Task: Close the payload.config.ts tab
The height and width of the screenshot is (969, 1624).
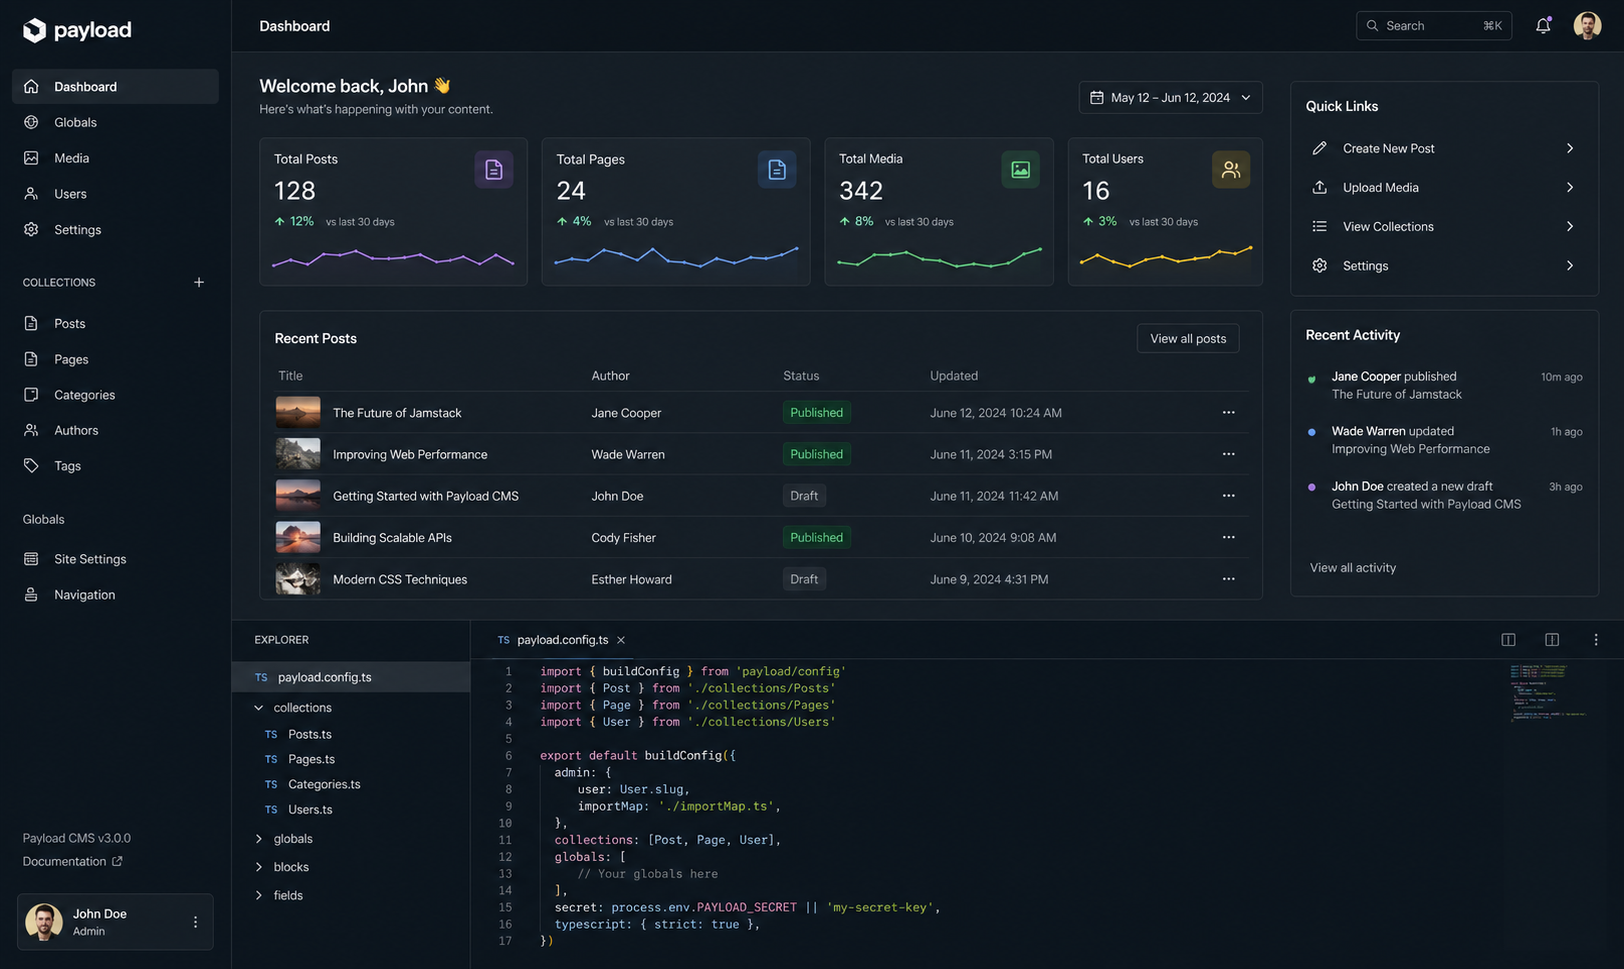Action: point(621,640)
